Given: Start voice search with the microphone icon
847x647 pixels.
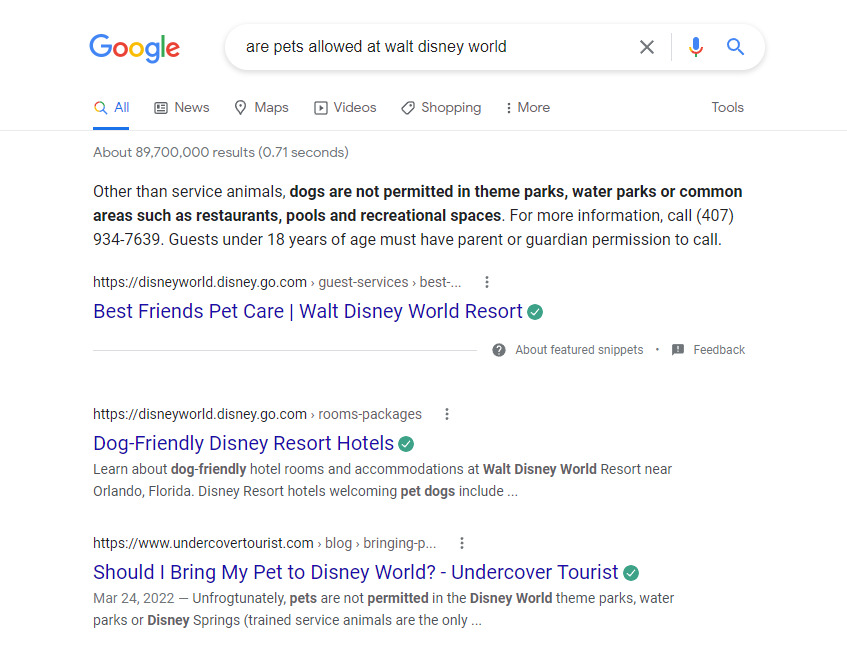Looking at the screenshot, I should pos(696,47).
